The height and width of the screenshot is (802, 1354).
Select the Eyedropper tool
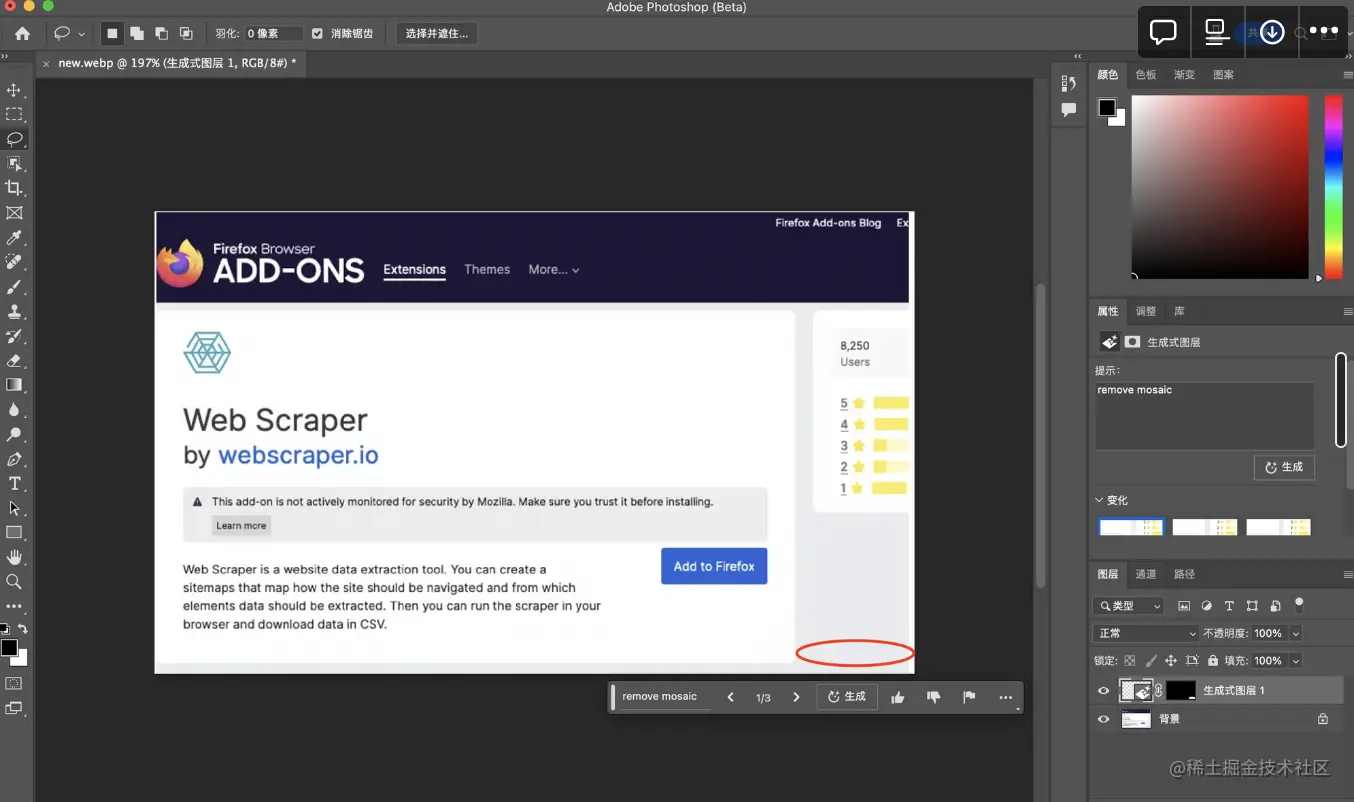click(14, 237)
